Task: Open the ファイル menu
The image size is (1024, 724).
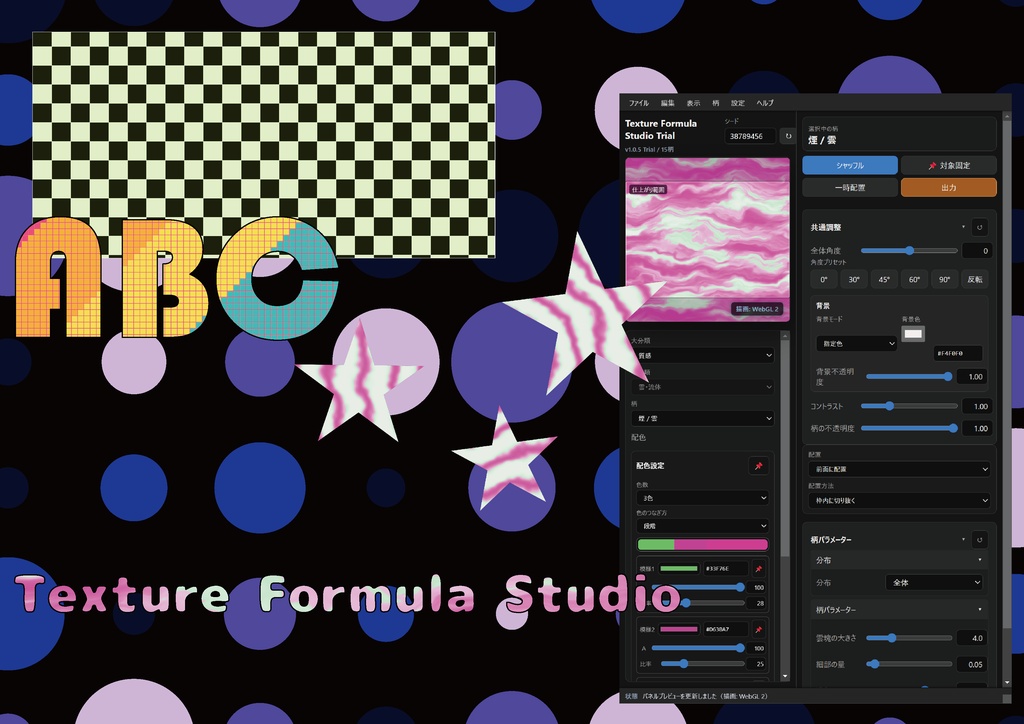Action: 639,103
